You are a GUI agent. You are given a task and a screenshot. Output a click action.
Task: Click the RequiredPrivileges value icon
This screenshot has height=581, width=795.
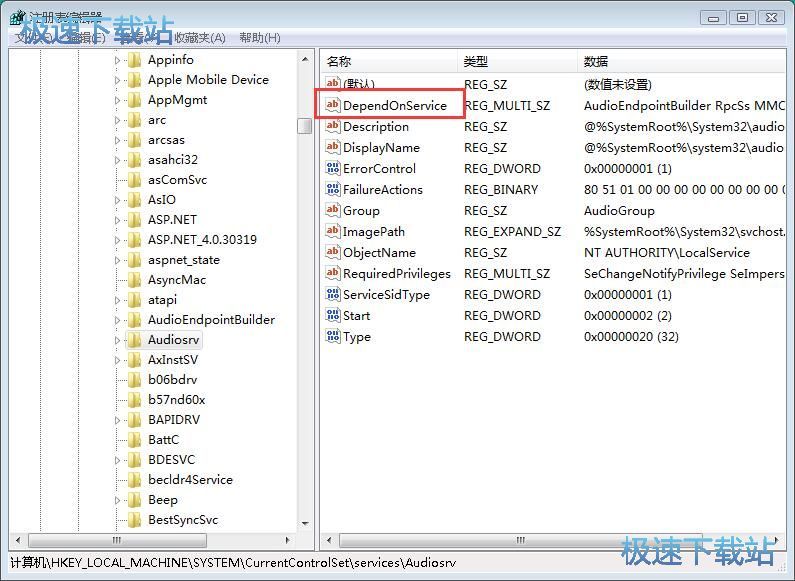[333, 273]
